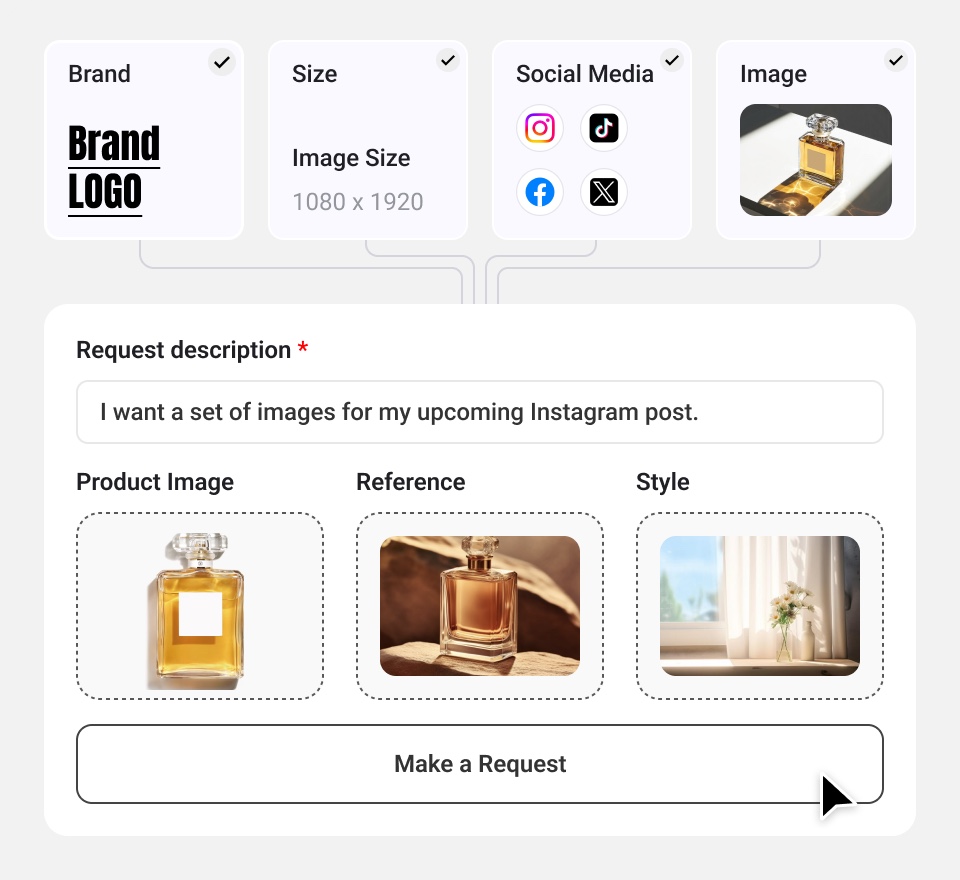Focus the Request description text field
The width and height of the screenshot is (960, 880).
(480, 412)
